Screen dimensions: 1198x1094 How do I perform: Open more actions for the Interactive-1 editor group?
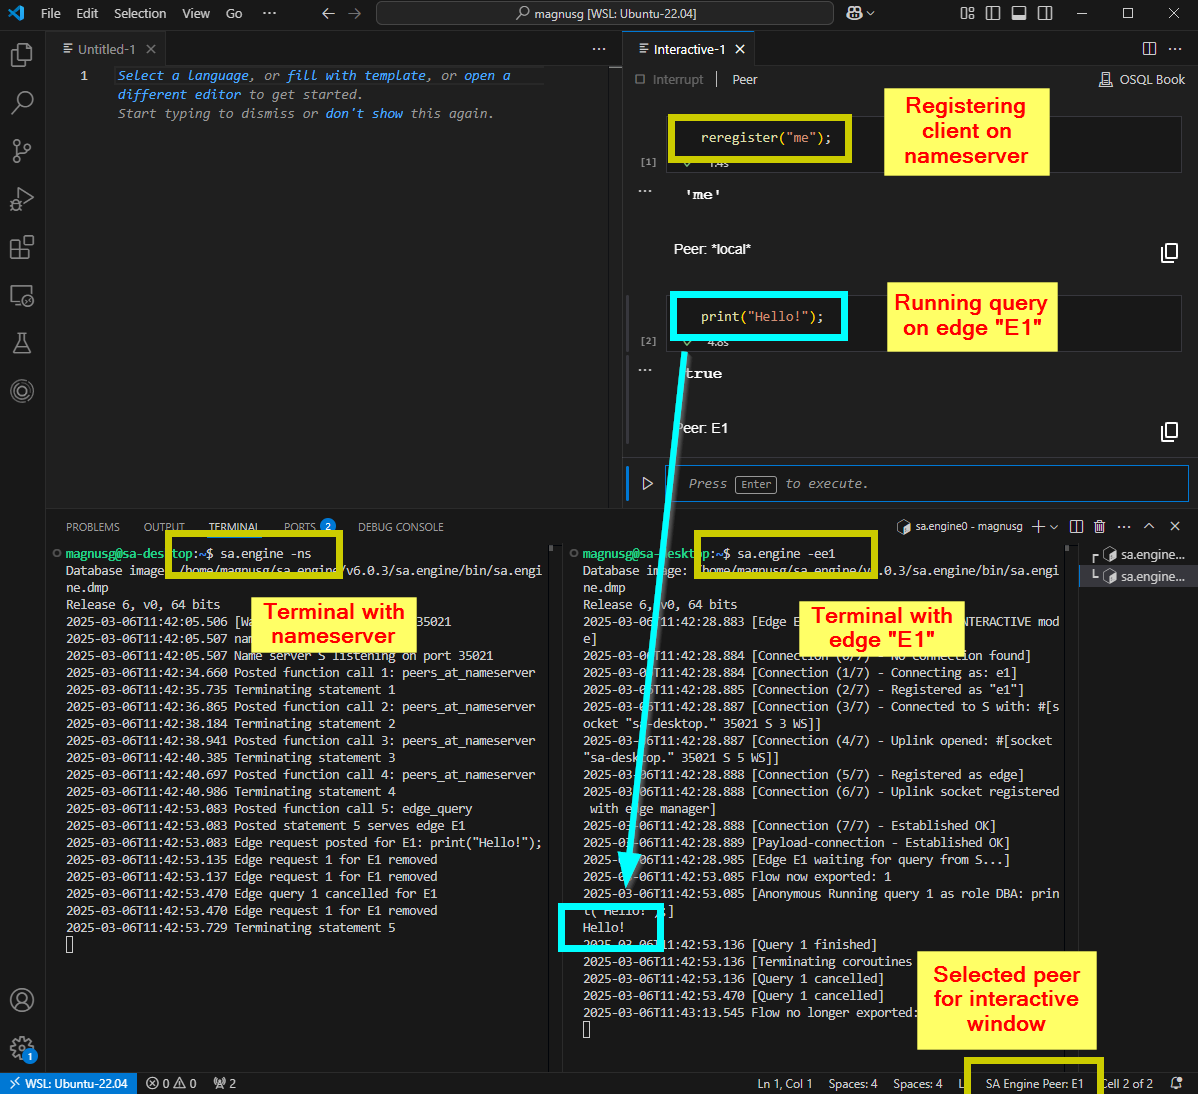pyautogui.click(x=1175, y=49)
